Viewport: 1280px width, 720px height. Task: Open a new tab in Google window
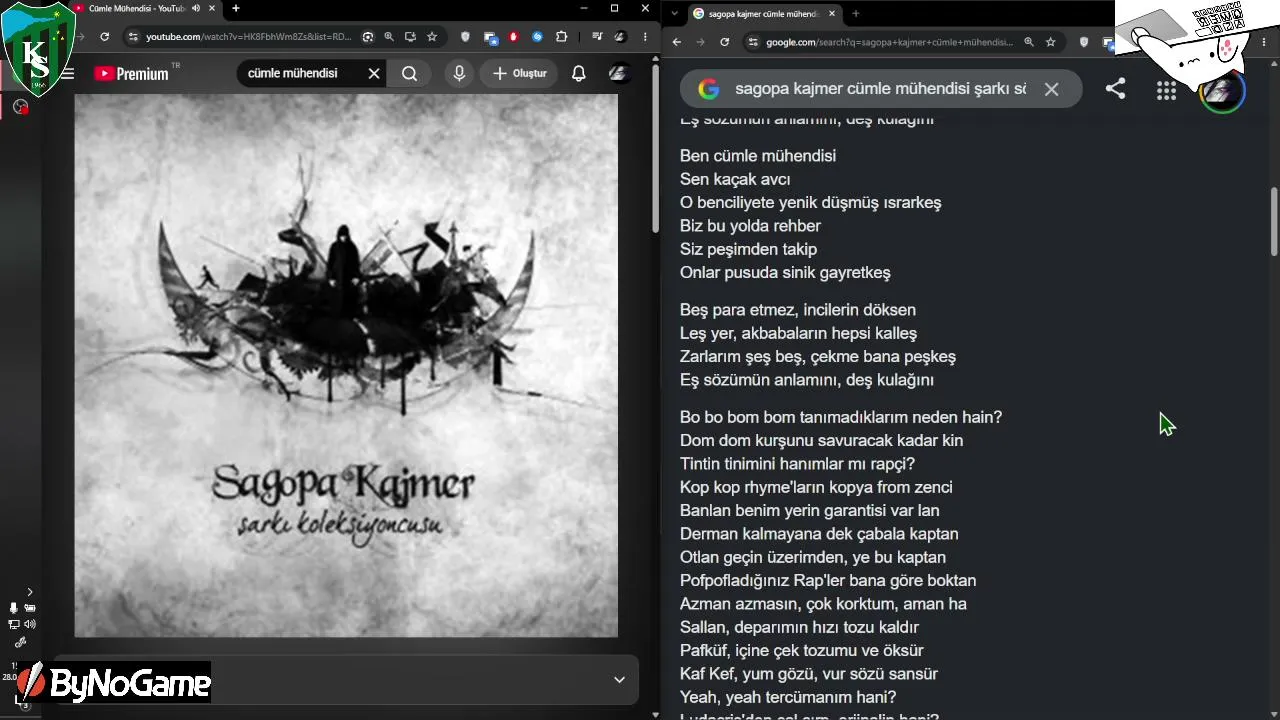[856, 14]
